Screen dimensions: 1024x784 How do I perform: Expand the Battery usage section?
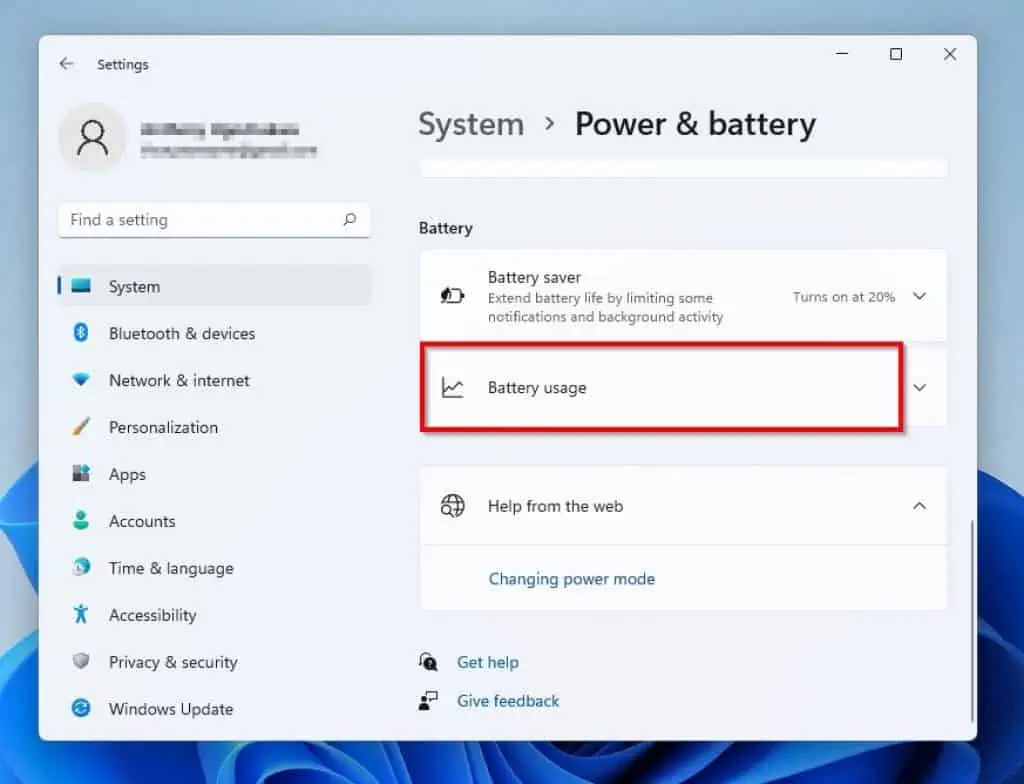[x=919, y=388]
